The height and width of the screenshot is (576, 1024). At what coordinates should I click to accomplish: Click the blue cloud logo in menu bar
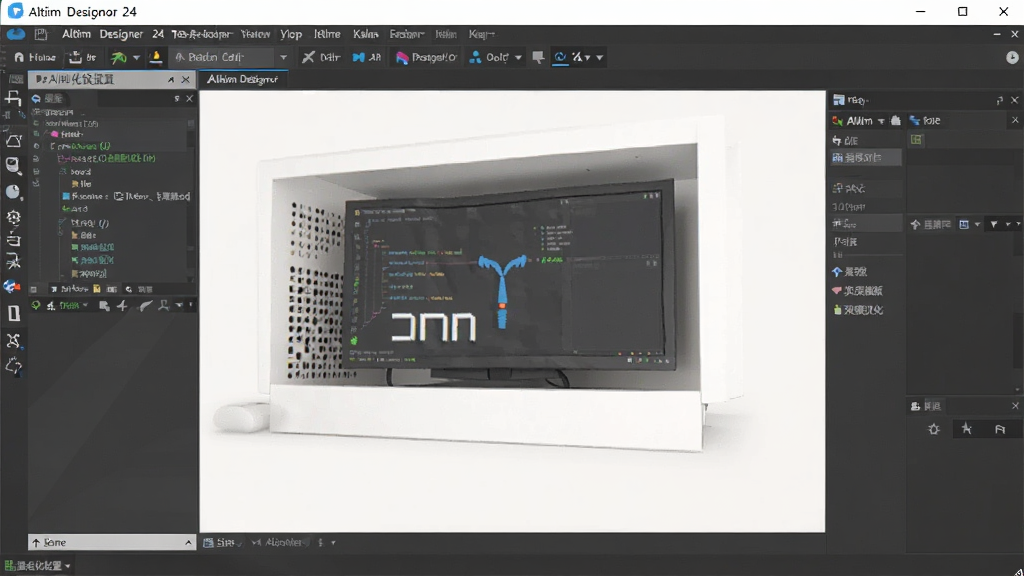point(16,34)
